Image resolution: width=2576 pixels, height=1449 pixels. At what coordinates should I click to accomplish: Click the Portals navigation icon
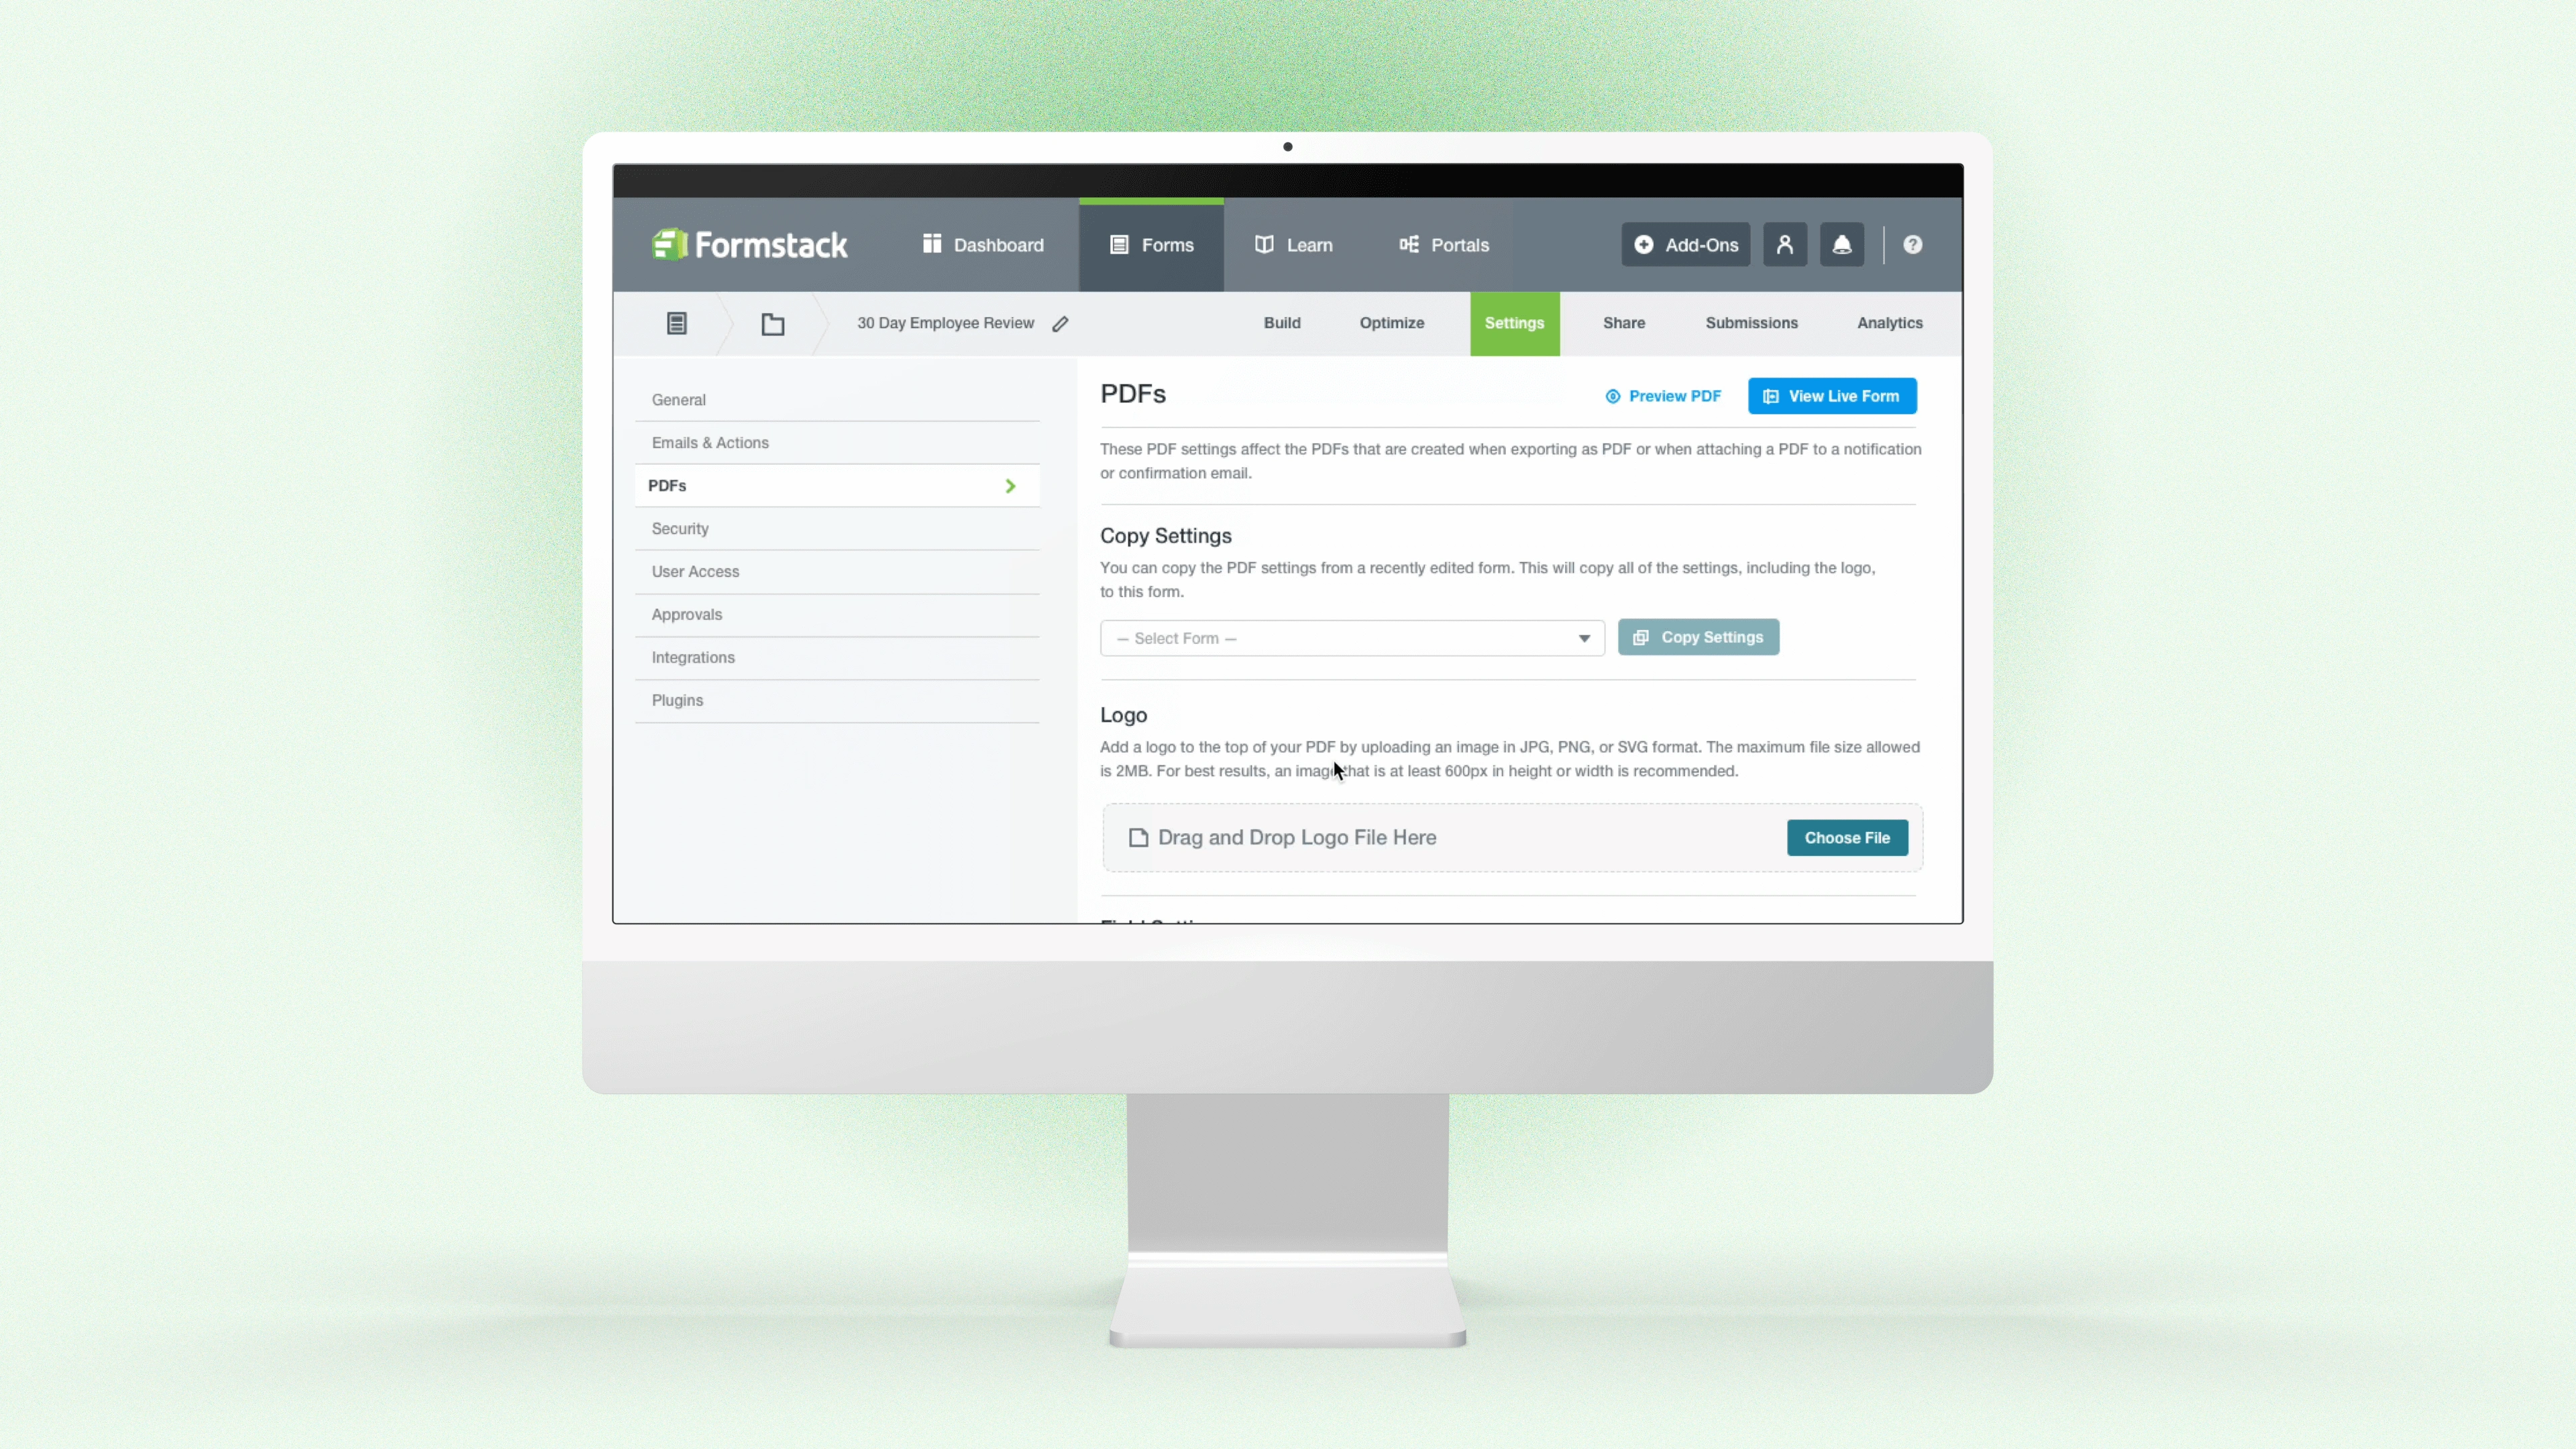(1410, 244)
